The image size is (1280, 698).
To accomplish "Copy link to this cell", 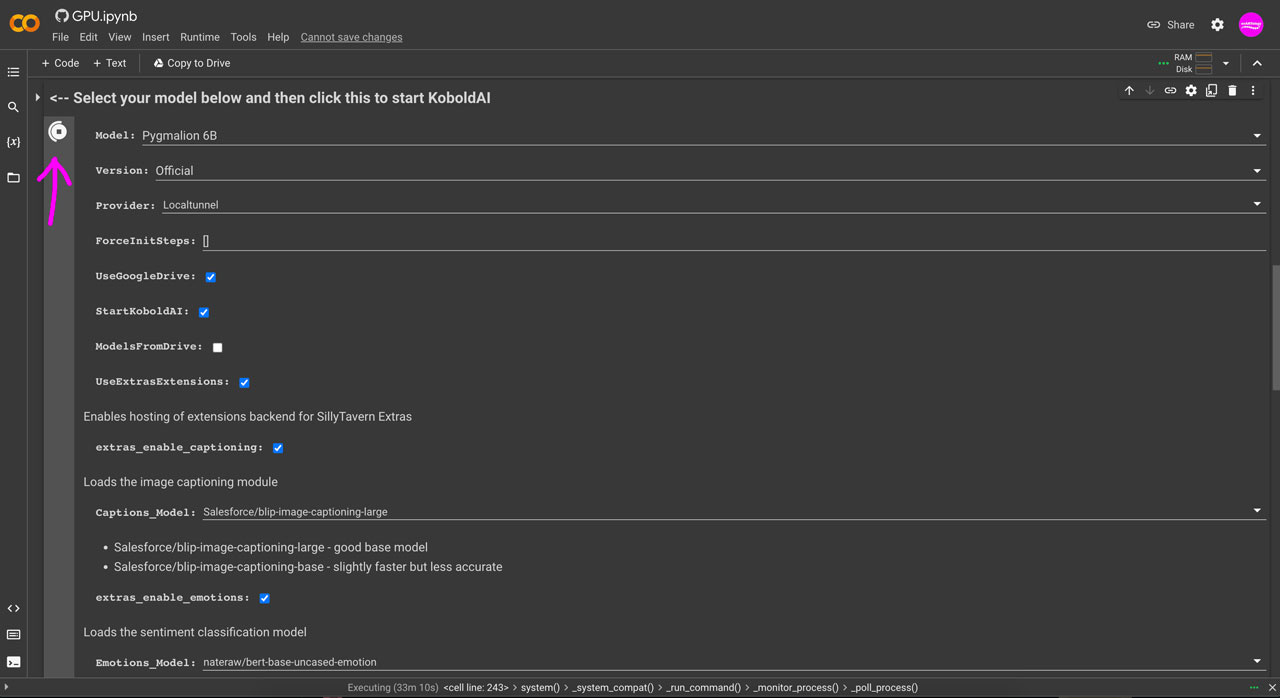I will (x=1170, y=91).
